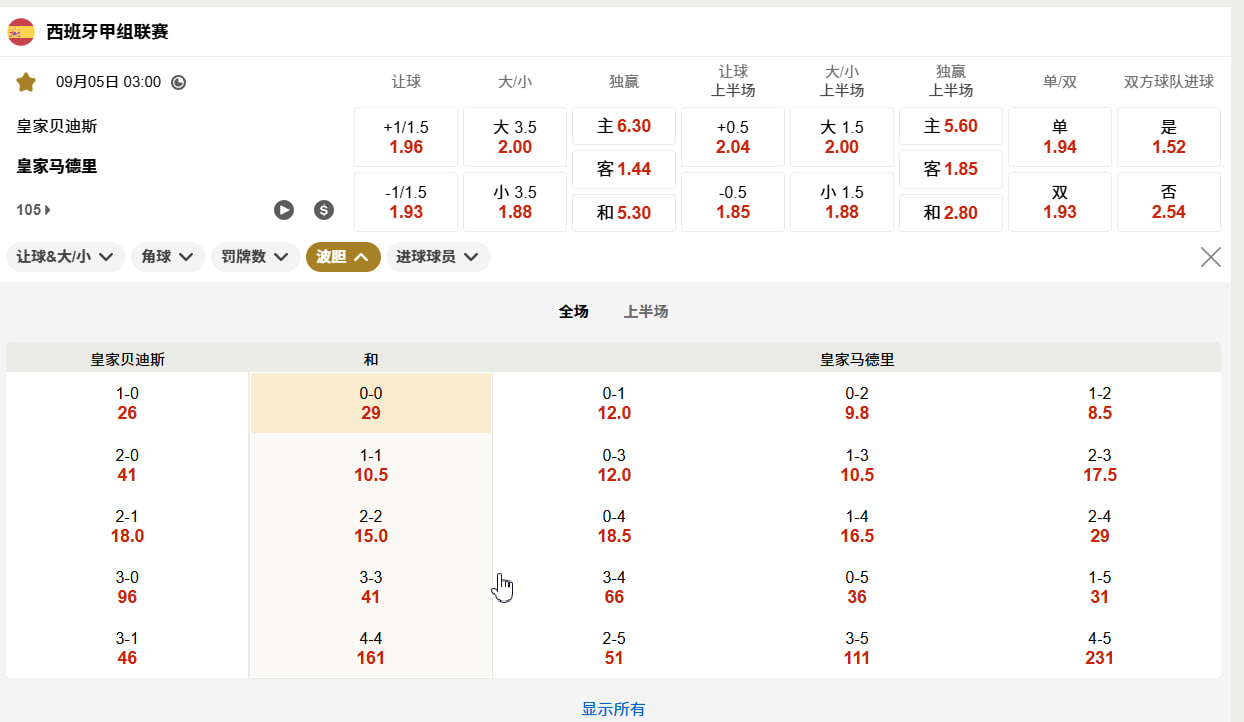Pick draw score 0-0 at 29

click(x=371, y=403)
